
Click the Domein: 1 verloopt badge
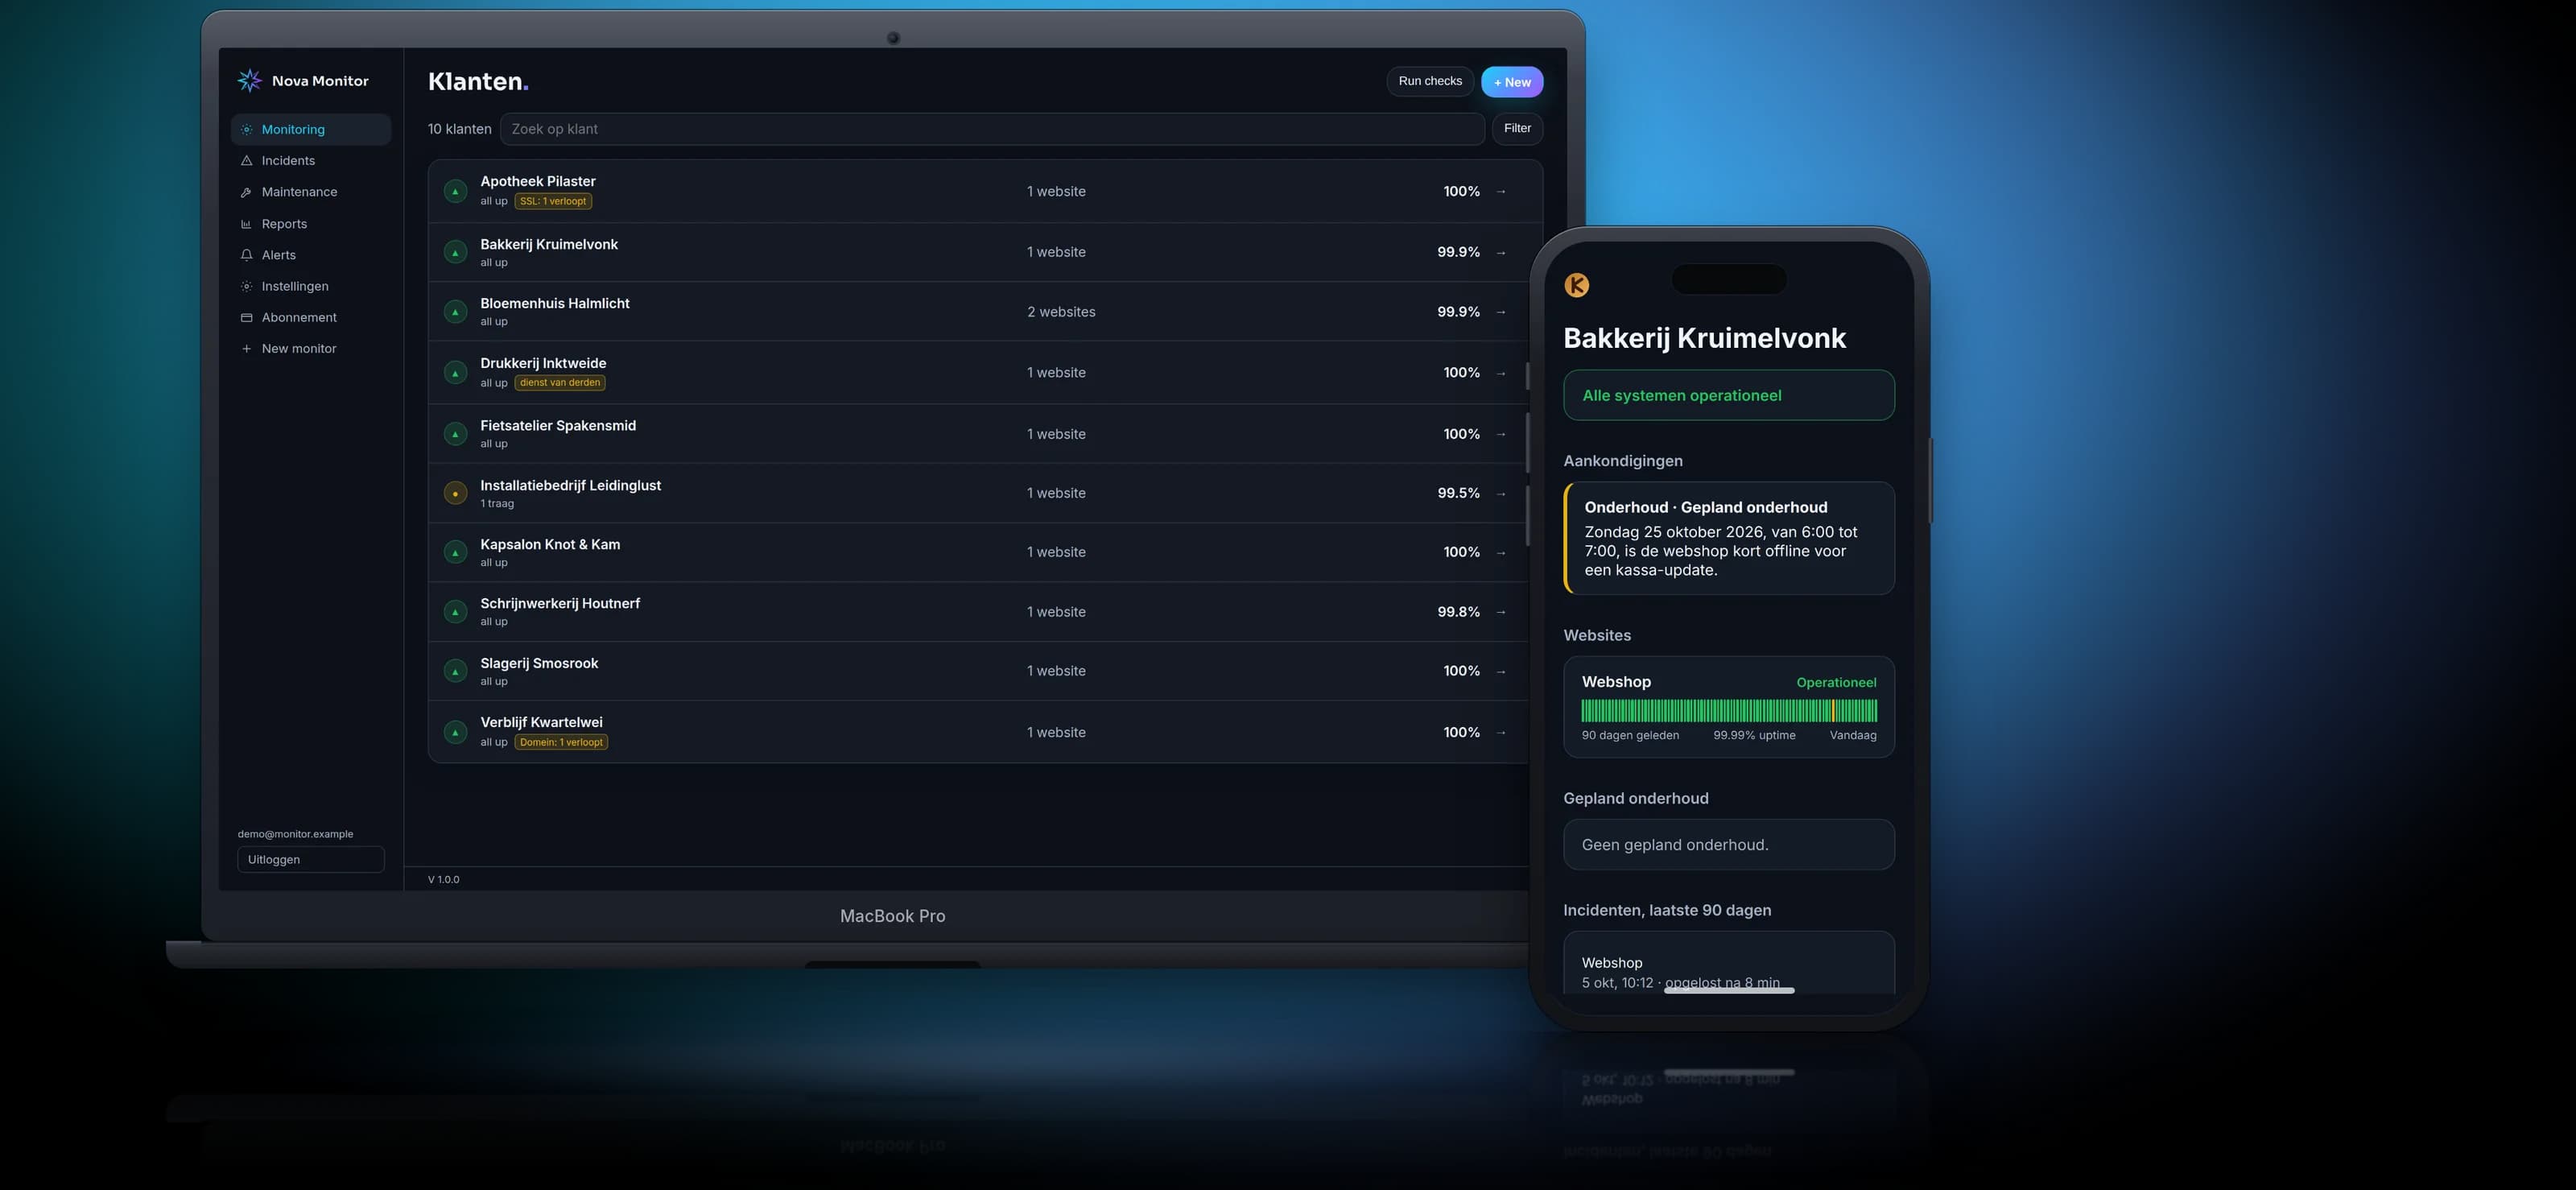[561, 742]
